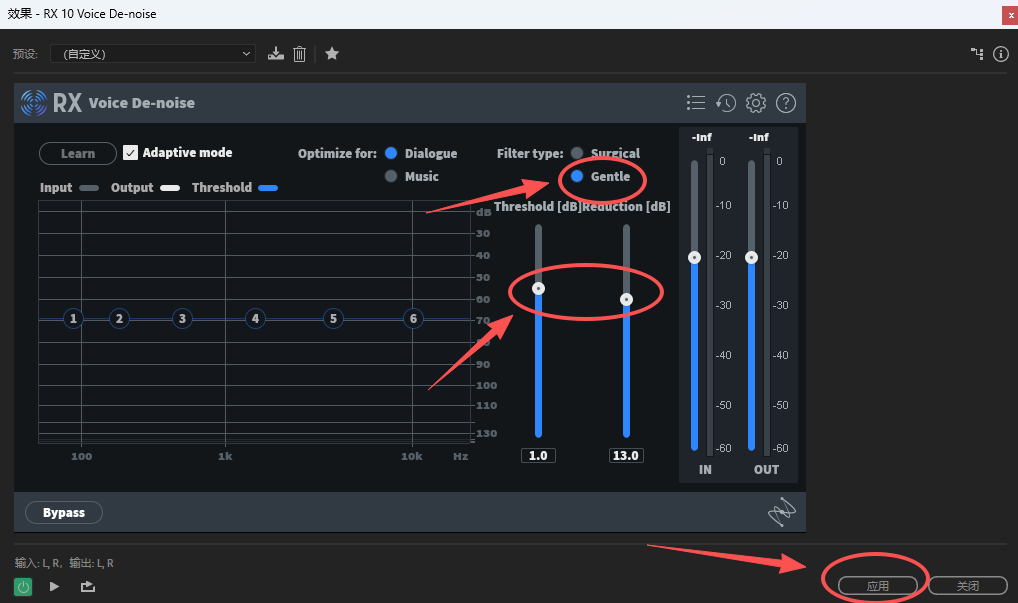Select threshold node 1 on the curve
The width and height of the screenshot is (1018, 603).
73,319
